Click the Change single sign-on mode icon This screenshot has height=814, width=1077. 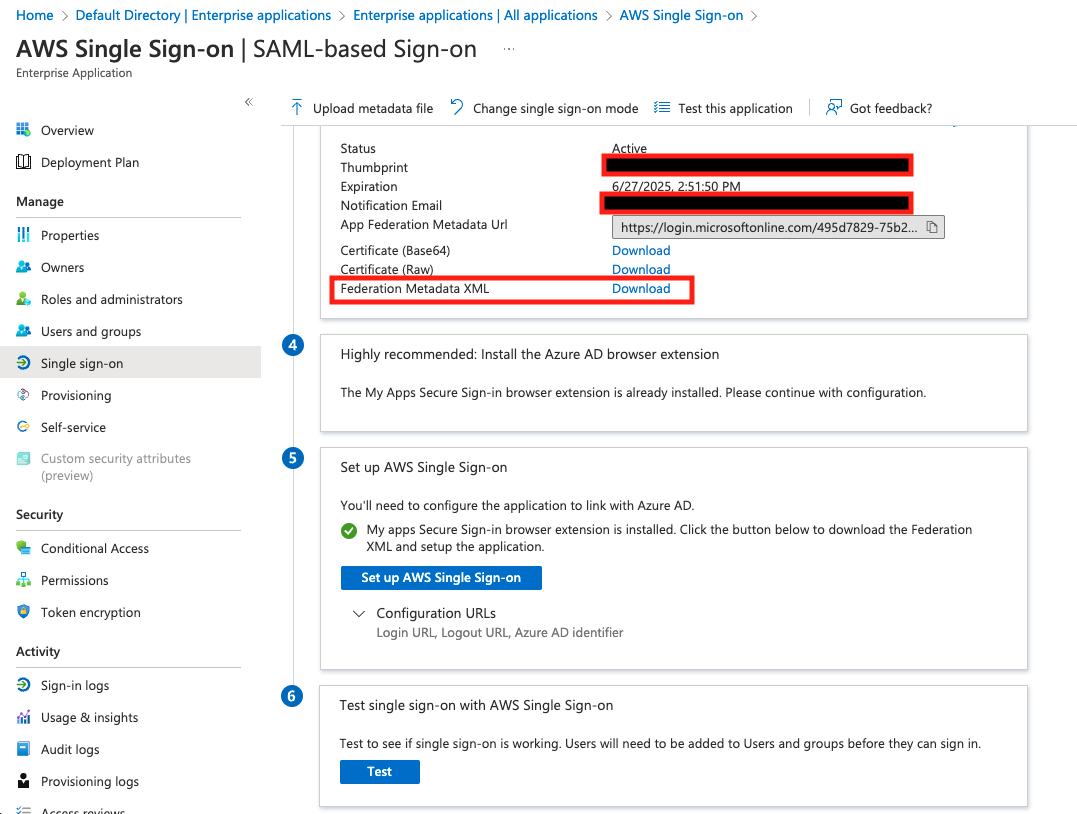[457, 107]
